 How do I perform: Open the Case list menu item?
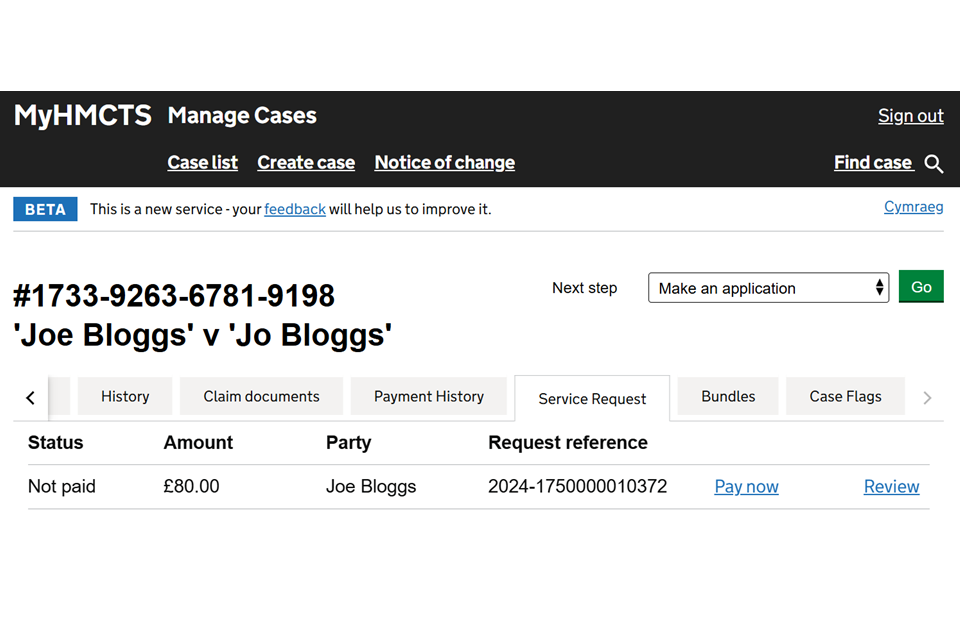point(203,163)
